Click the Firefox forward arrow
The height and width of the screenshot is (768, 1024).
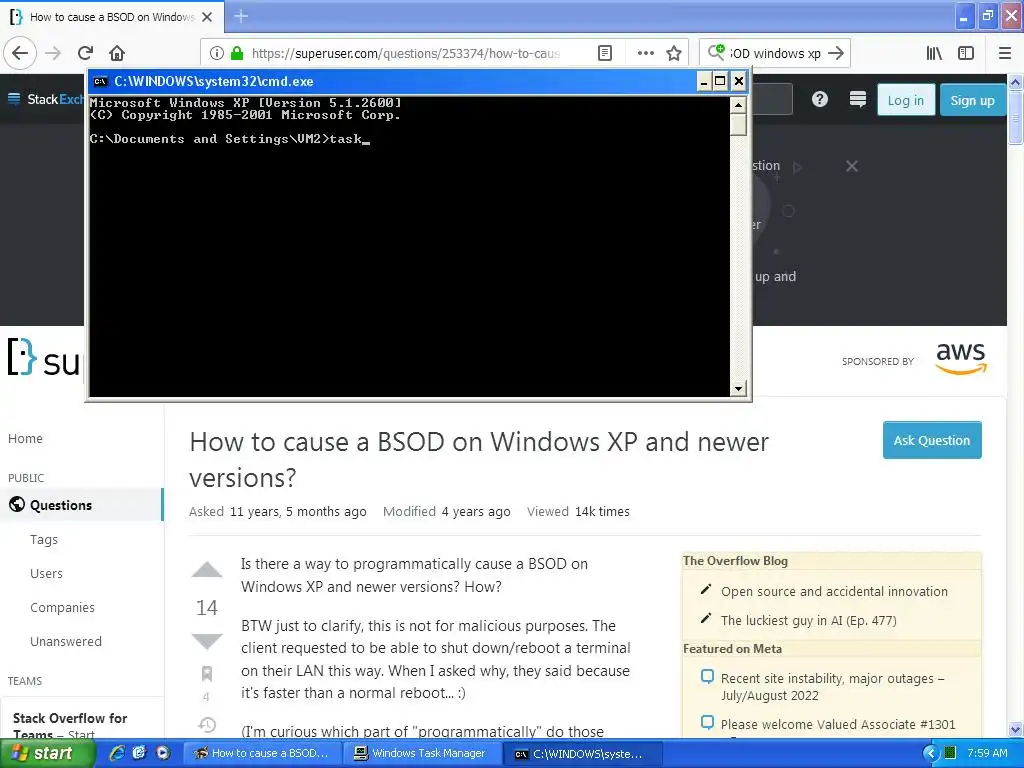pos(54,53)
